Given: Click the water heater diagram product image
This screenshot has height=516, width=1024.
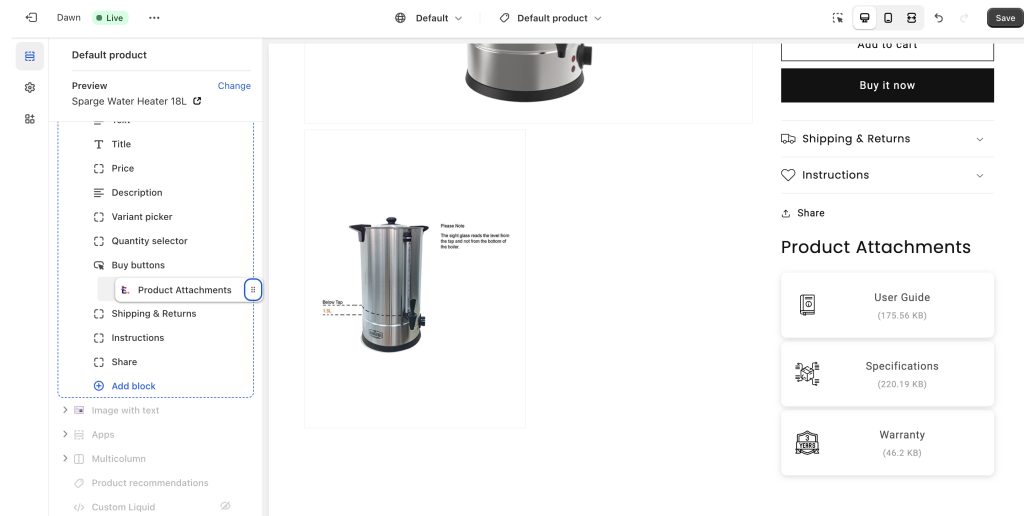Looking at the screenshot, I should [415, 279].
